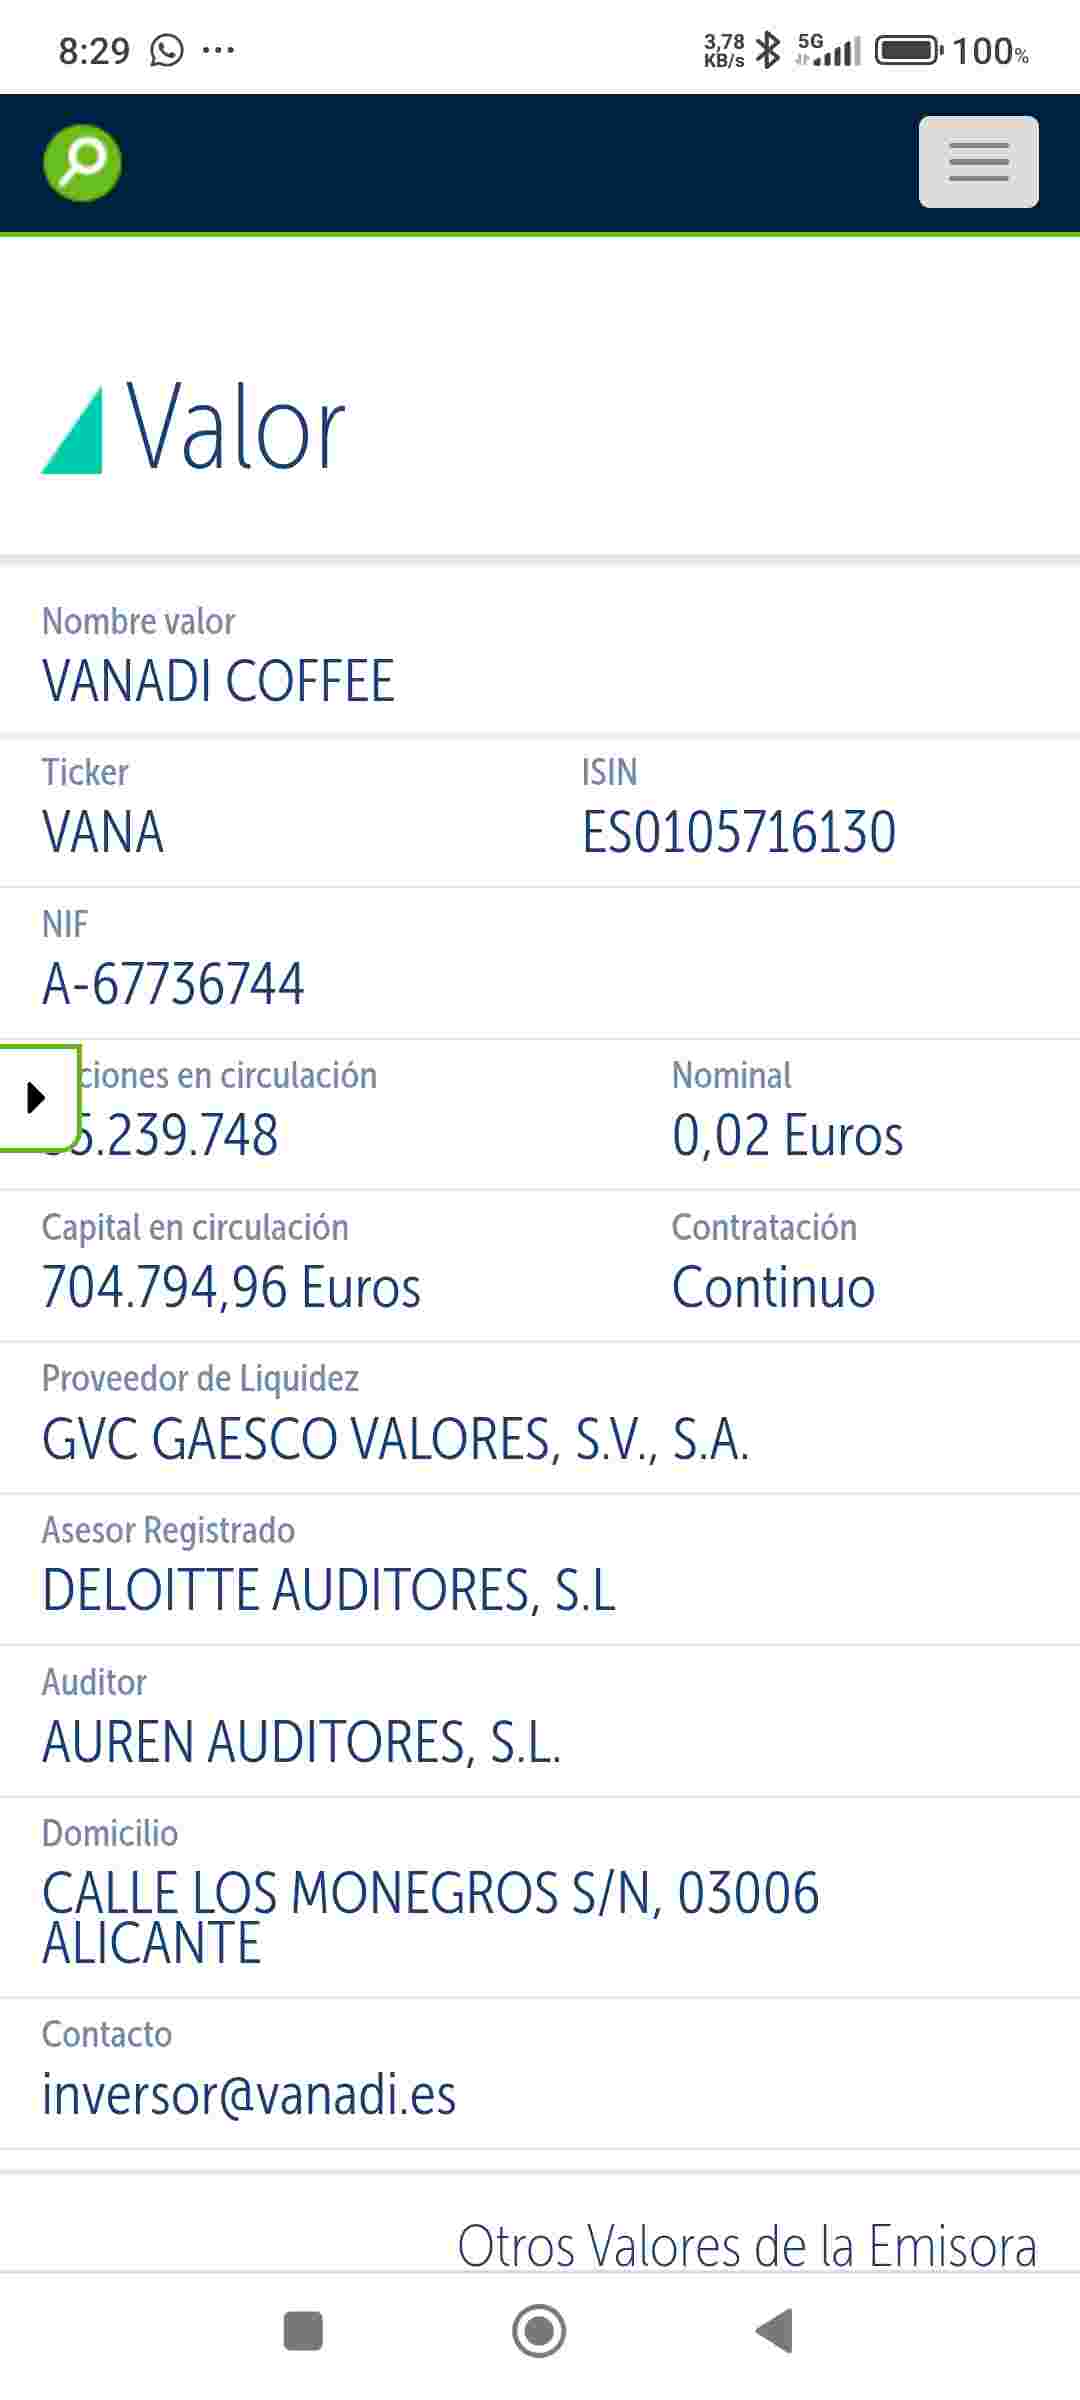The width and height of the screenshot is (1080, 2400).
Task: Tap the three-dot notification overflow icon
Action: (x=218, y=50)
